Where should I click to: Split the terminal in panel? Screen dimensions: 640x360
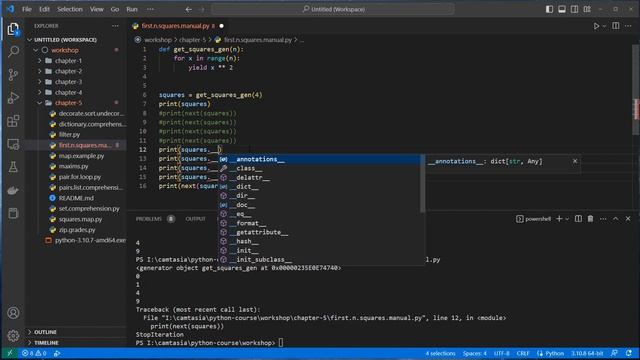pos(578,219)
